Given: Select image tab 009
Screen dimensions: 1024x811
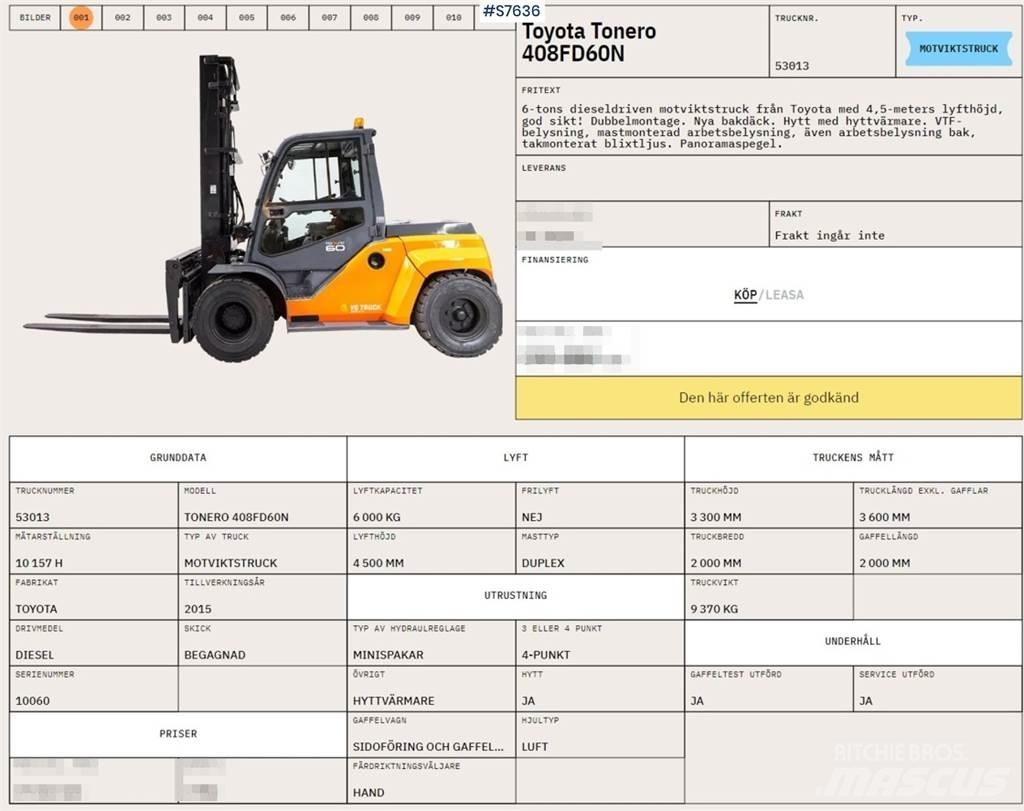Looking at the screenshot, I should pyautogui.click(x=412, y=18).
